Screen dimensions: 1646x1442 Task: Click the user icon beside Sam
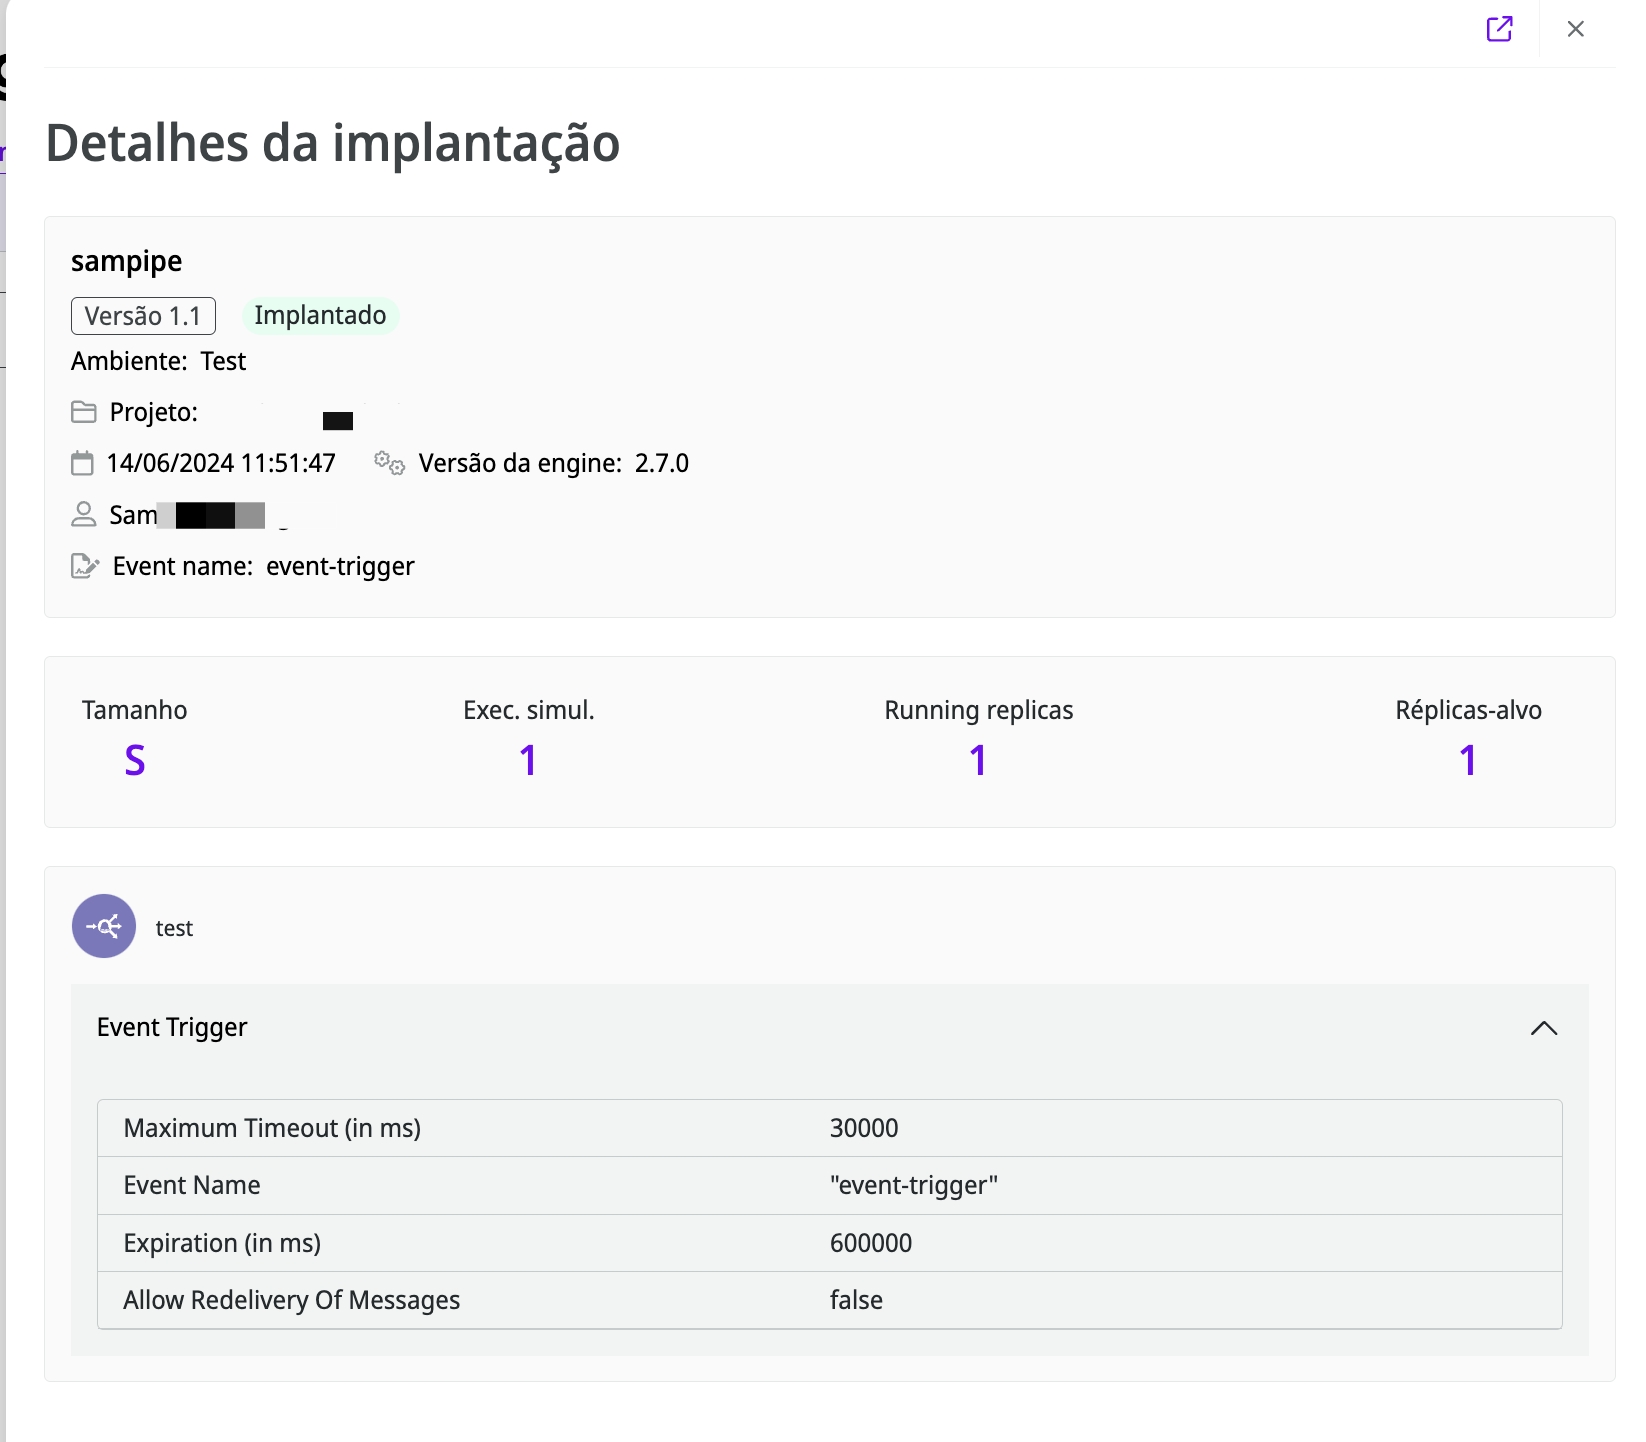(84, 515)
